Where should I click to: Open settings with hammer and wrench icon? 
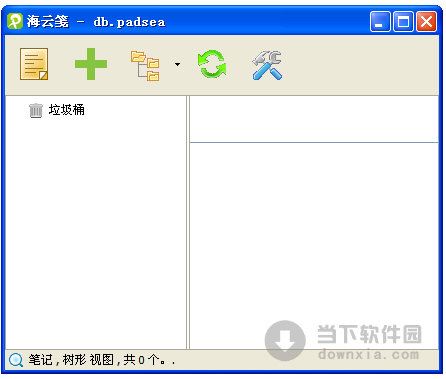(267, 65)
